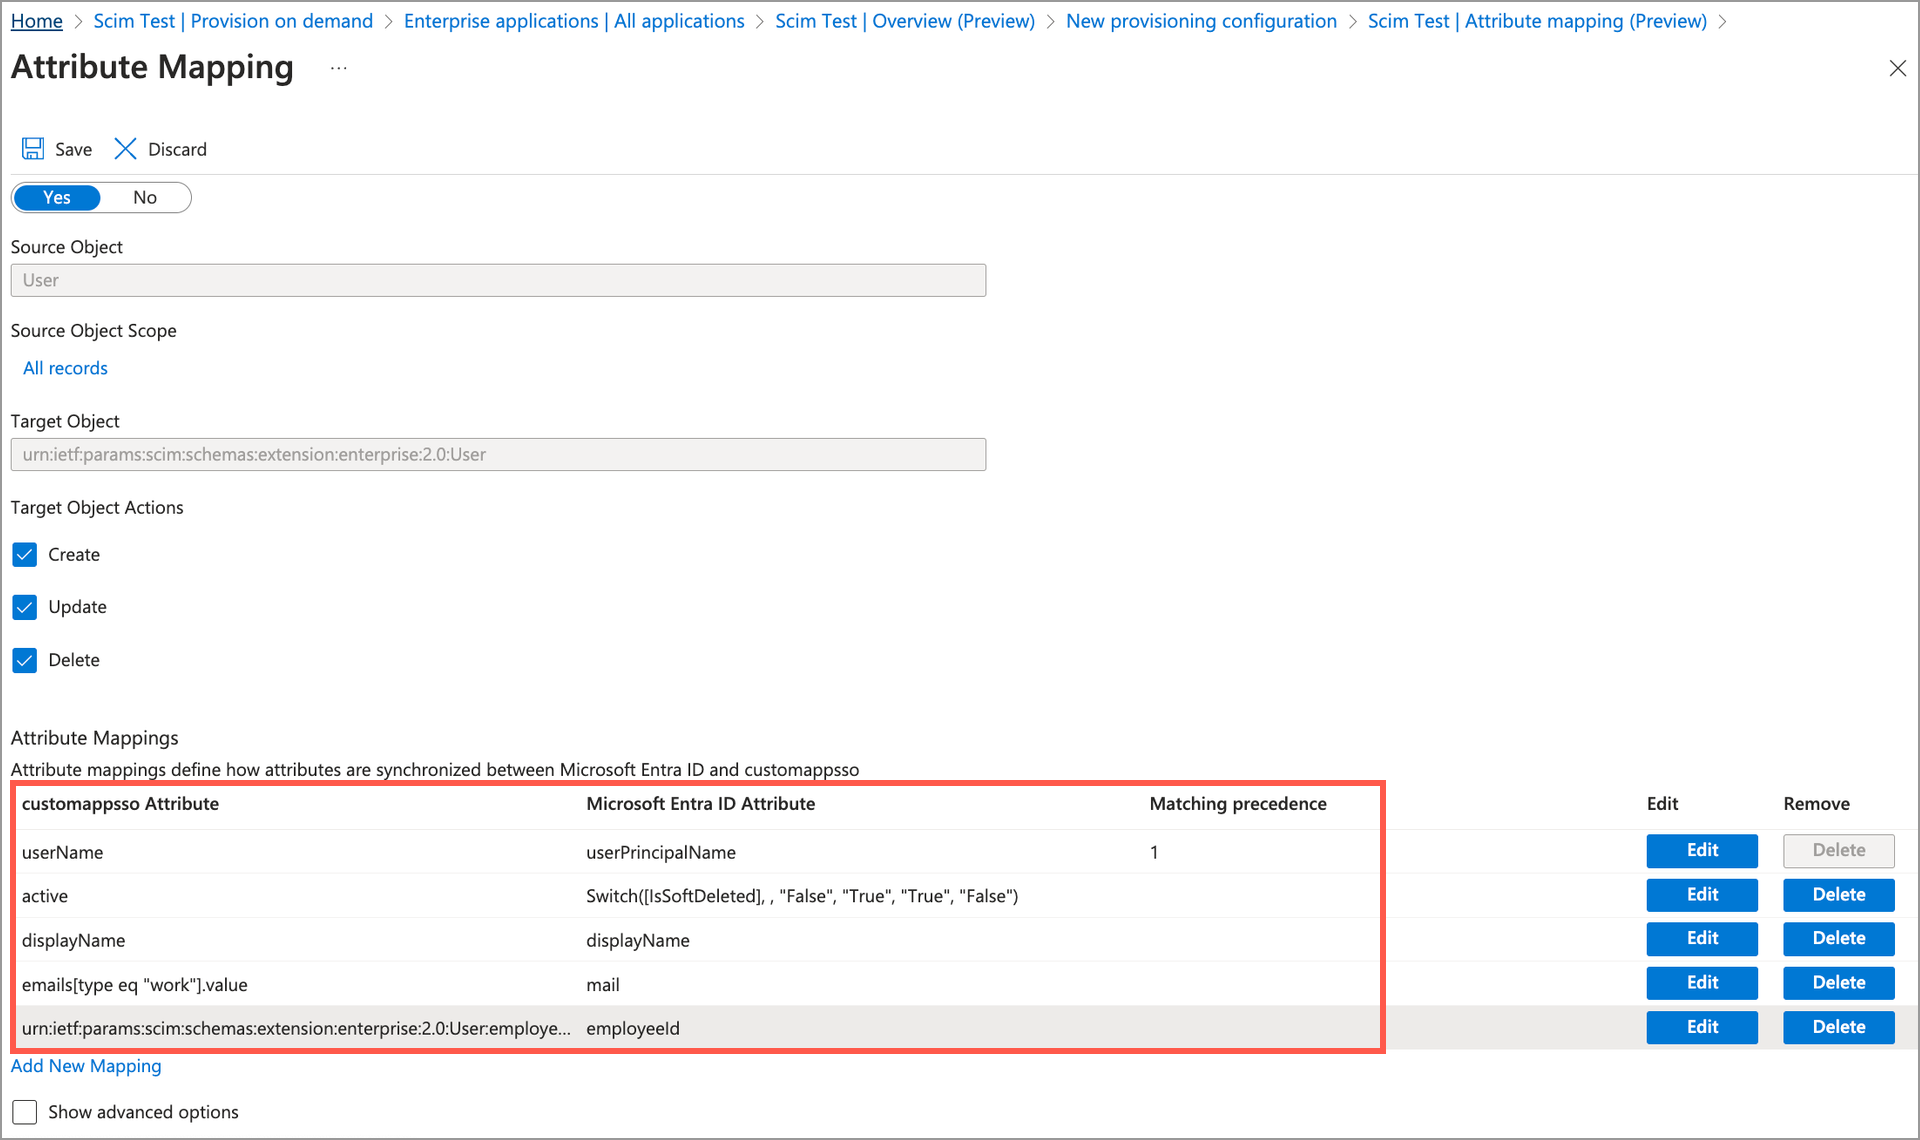1920x1140 pixels.
Task: Click the Discard X icon
Action: tap(124, 148)
